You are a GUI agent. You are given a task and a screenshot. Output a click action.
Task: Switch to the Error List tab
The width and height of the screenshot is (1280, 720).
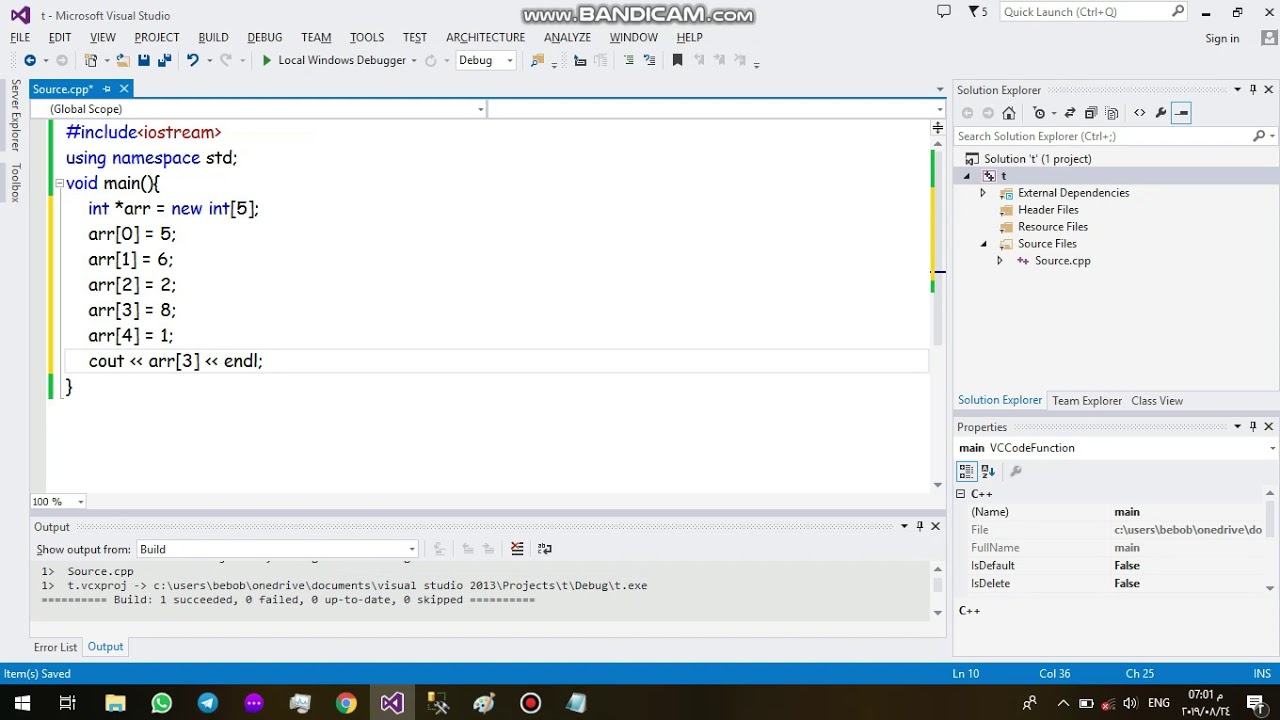pyautogui.click(x=55, y=647)
